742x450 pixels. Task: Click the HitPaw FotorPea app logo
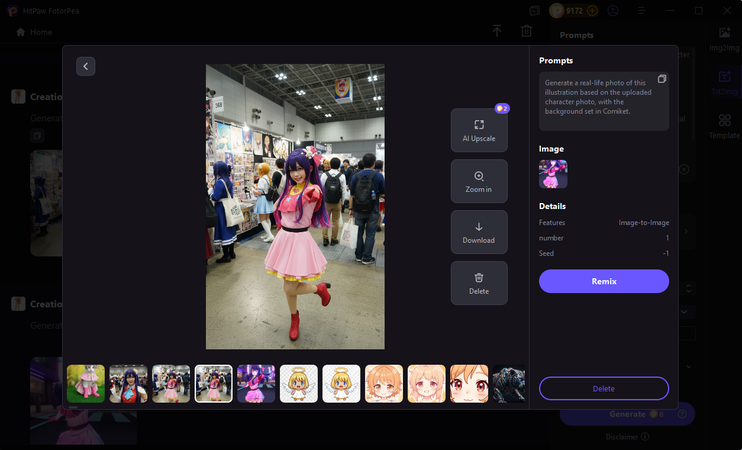13,10
